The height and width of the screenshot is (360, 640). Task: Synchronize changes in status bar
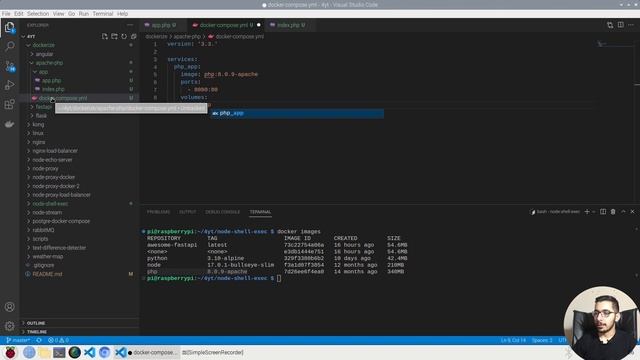pos(39,340)
